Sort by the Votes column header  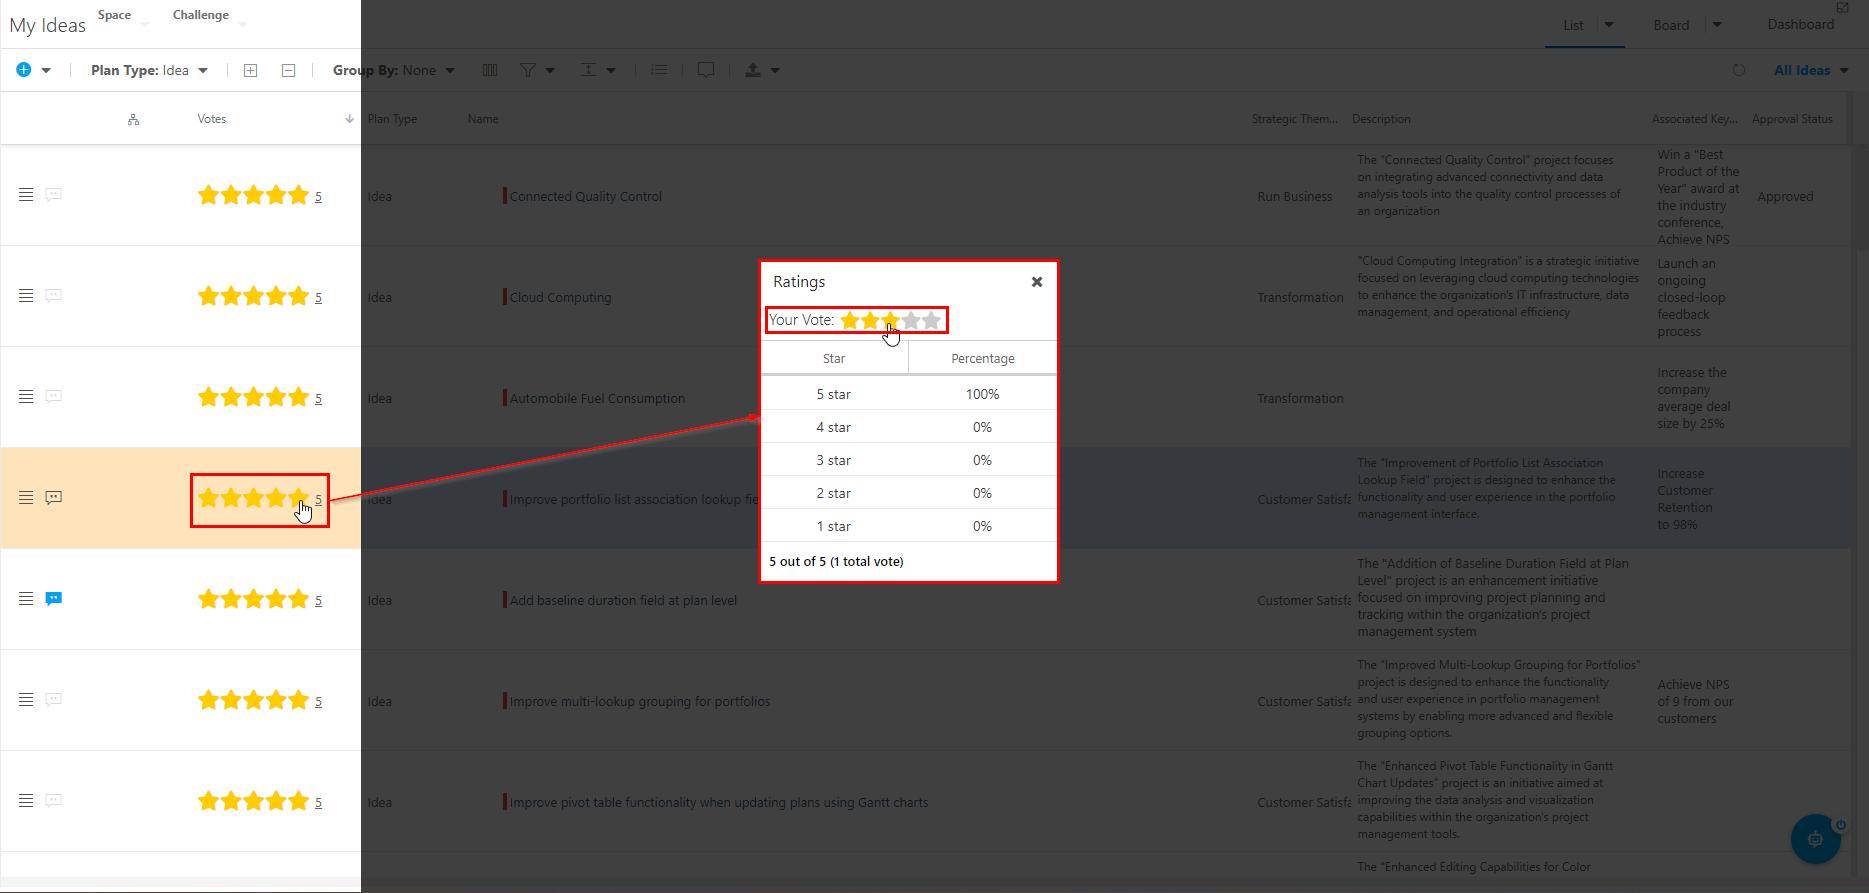(212, 119)
